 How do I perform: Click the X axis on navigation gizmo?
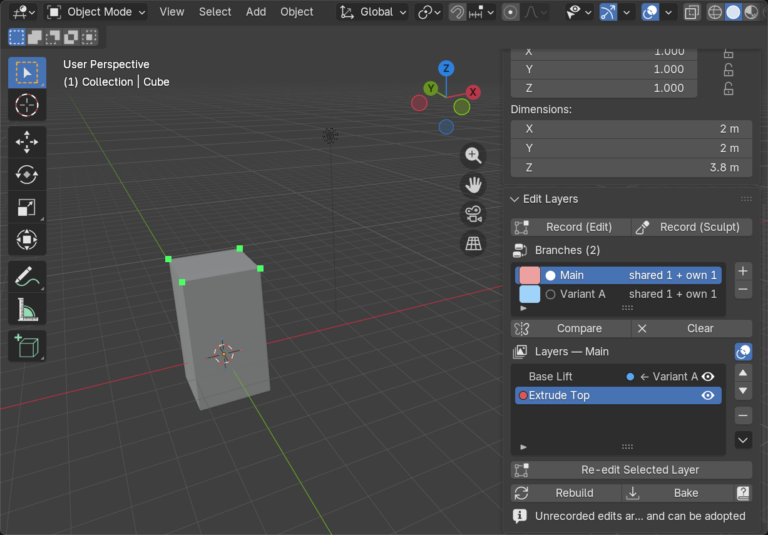[x=473, y=92]
